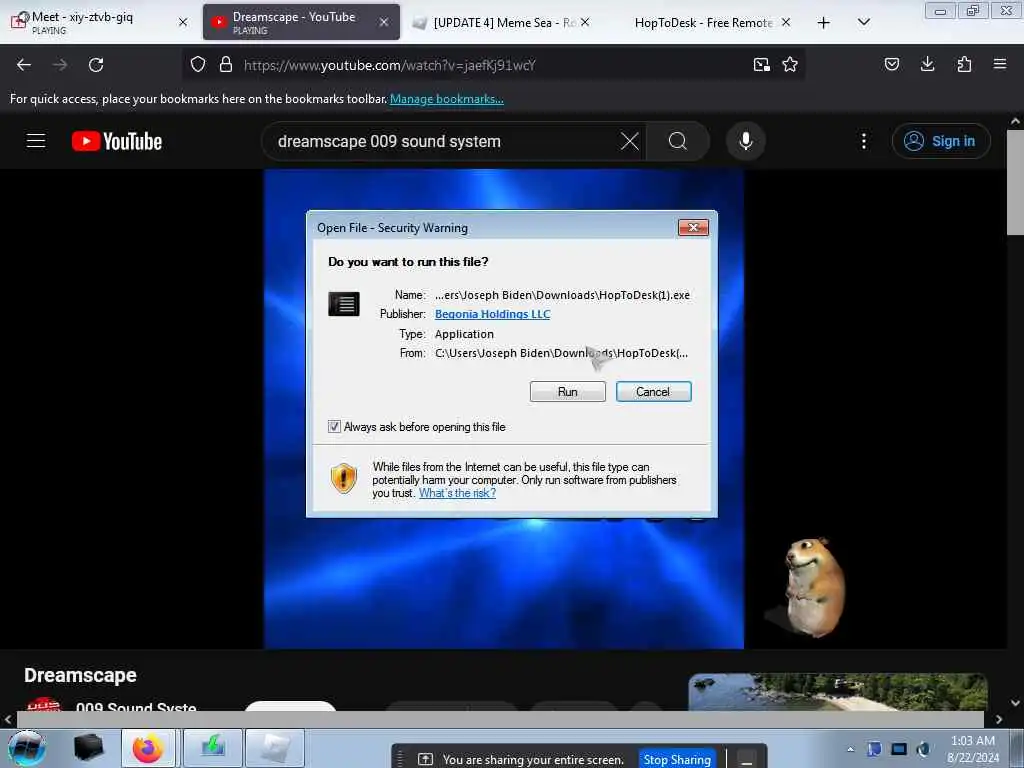Viewport: 1024px width, 768px height.
Task: List all tabs with chevron dropdown
Action: 864,22
